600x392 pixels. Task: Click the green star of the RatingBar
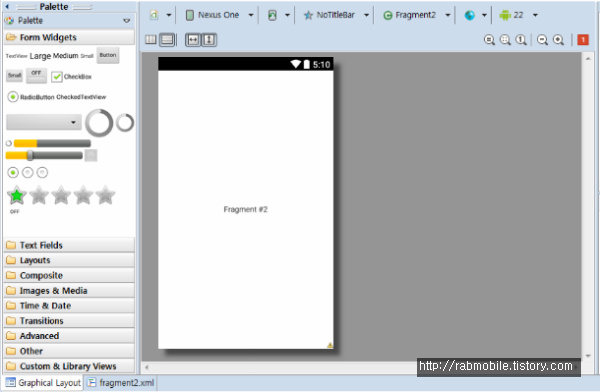(x=17, y=196)
